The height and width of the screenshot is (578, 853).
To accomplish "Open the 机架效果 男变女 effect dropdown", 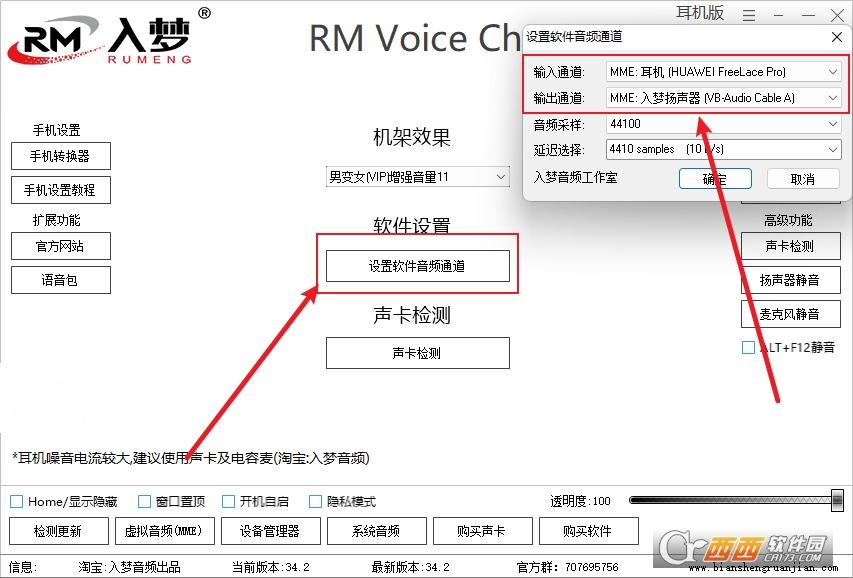I will 418,177.
